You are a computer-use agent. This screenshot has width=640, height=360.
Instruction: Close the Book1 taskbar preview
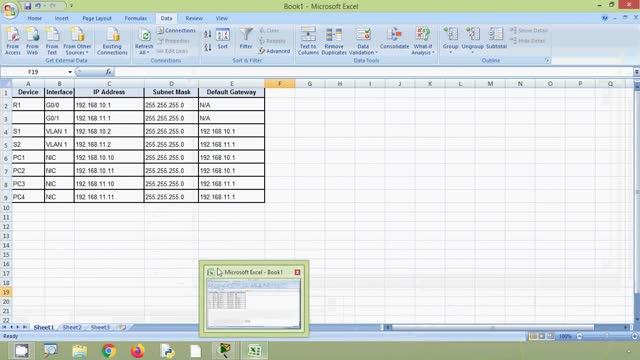point(298,272)
